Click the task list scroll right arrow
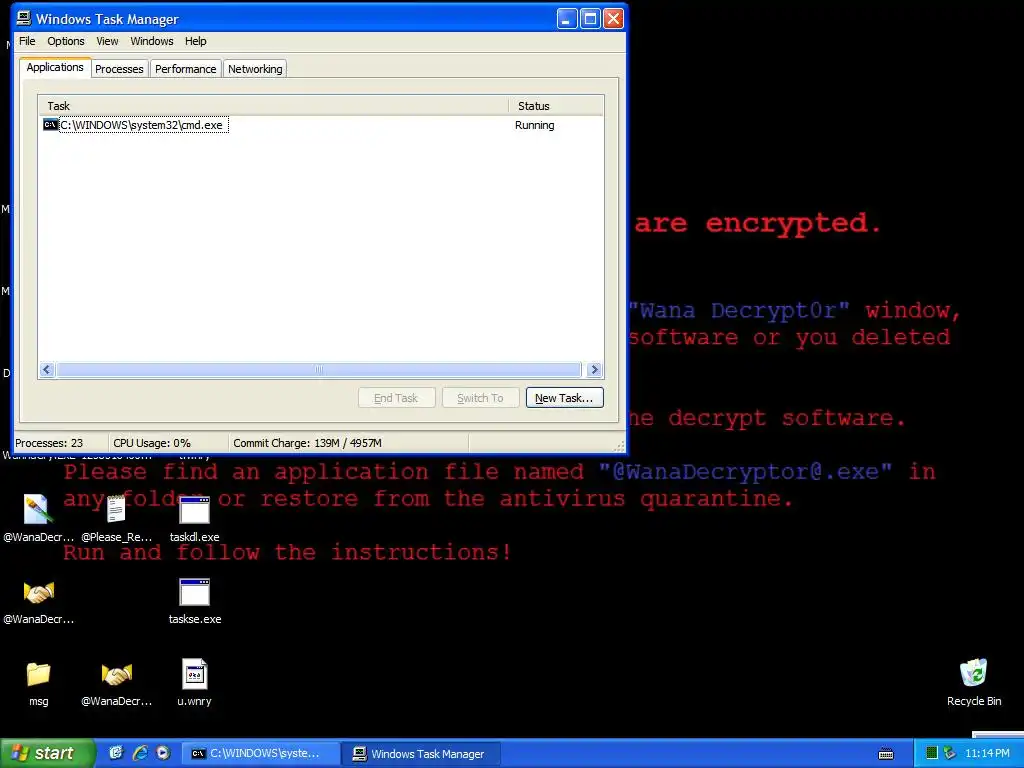 click(594, 370)
